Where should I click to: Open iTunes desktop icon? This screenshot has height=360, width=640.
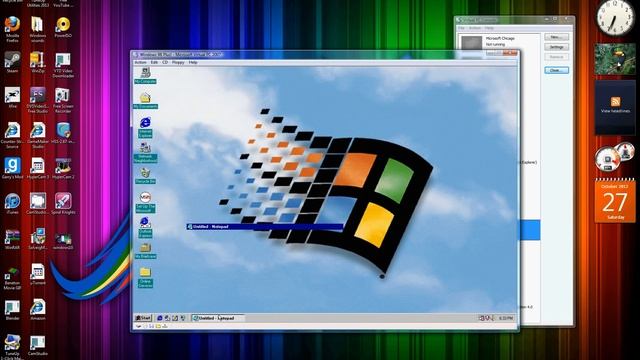[x=12, y=204]
